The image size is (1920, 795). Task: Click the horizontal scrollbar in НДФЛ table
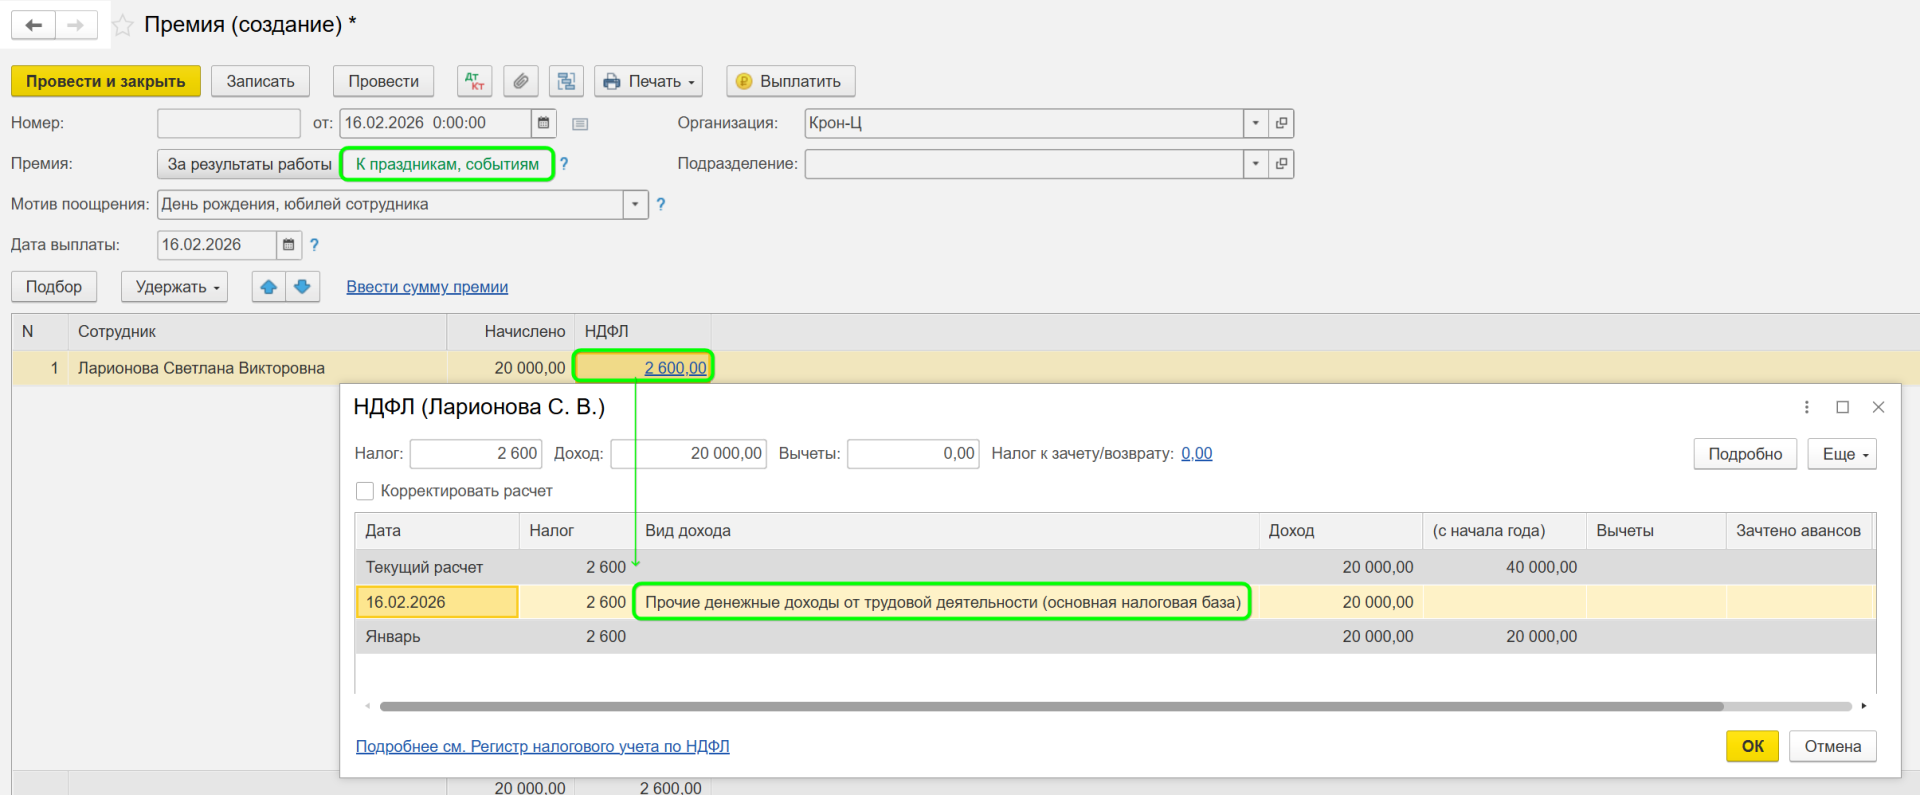tap(1050, 706)
